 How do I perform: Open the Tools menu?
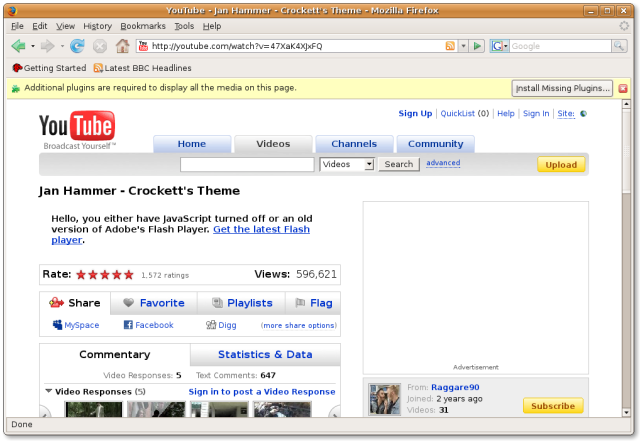pos(184,26)
